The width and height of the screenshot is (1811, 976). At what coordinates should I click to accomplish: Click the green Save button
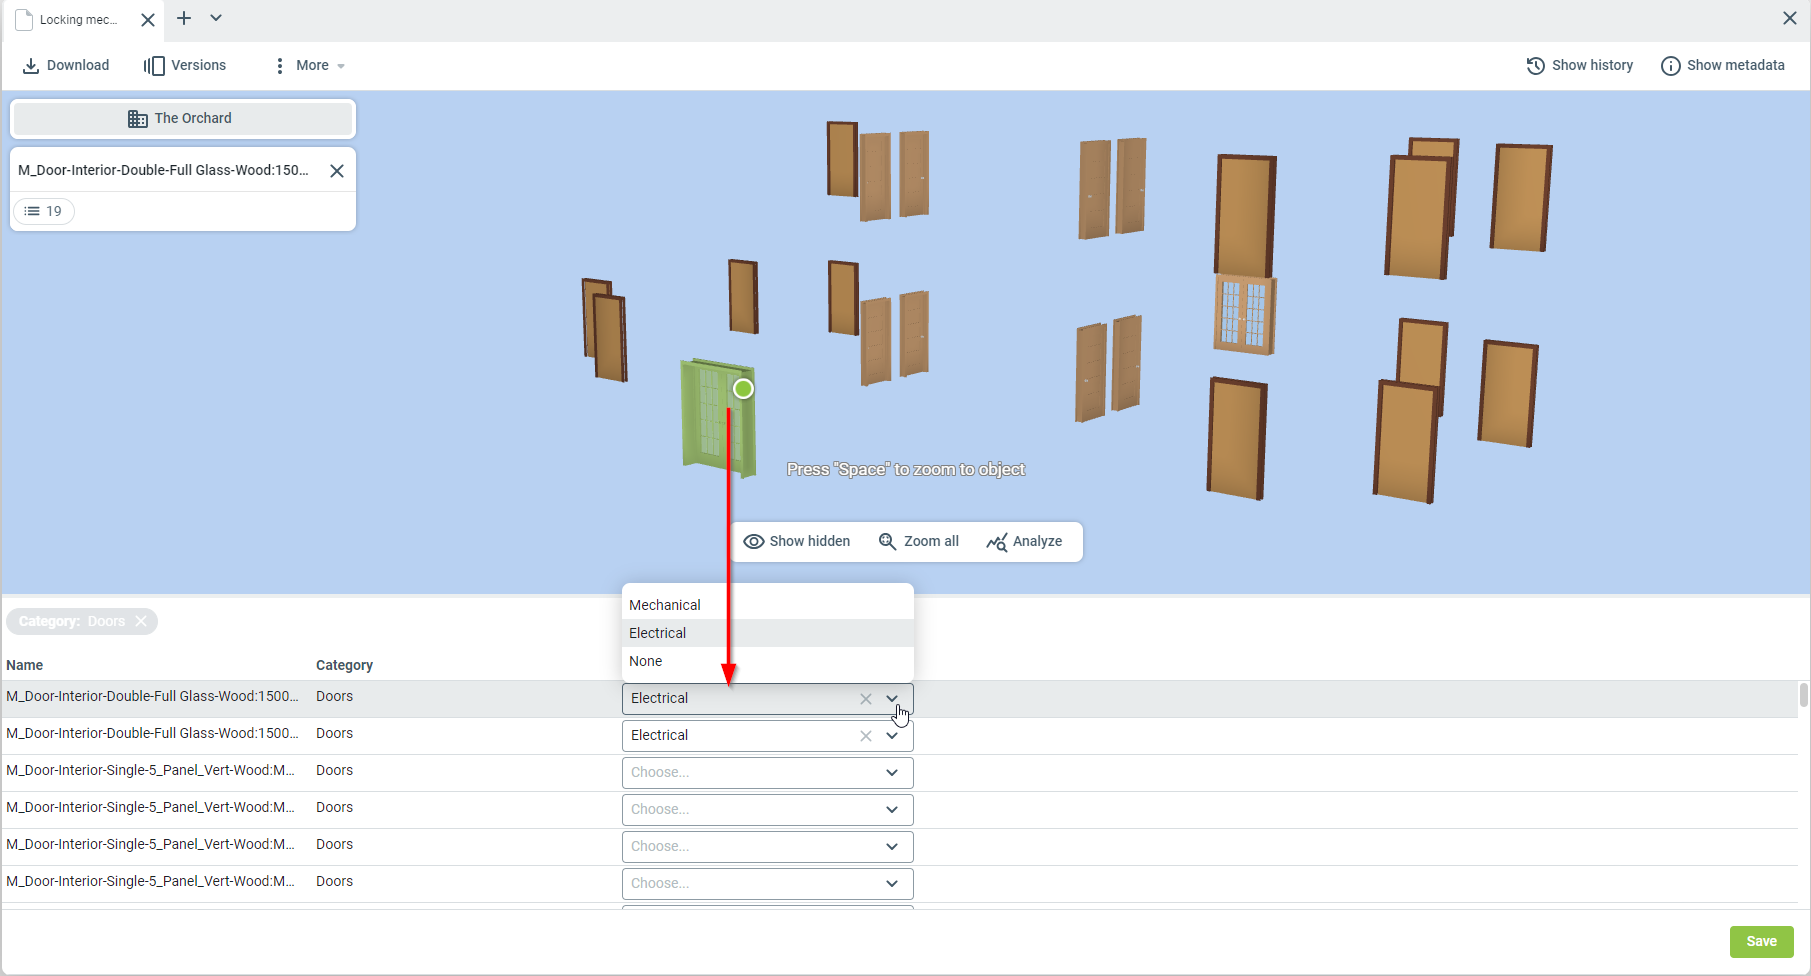tap(1761, 941)
